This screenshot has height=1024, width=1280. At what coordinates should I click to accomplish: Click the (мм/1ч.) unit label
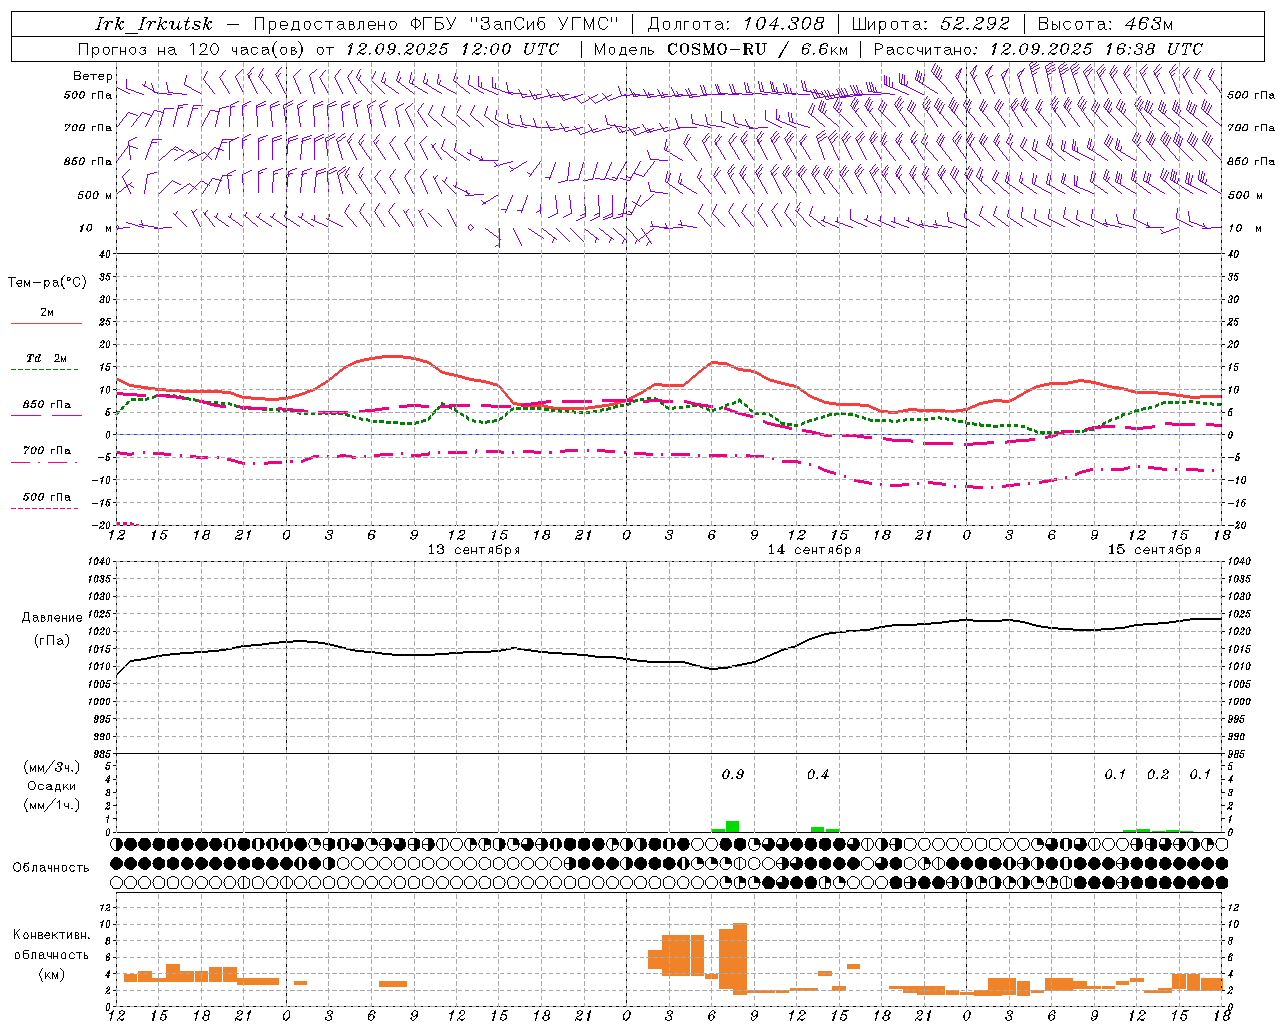tap(52, 805)
